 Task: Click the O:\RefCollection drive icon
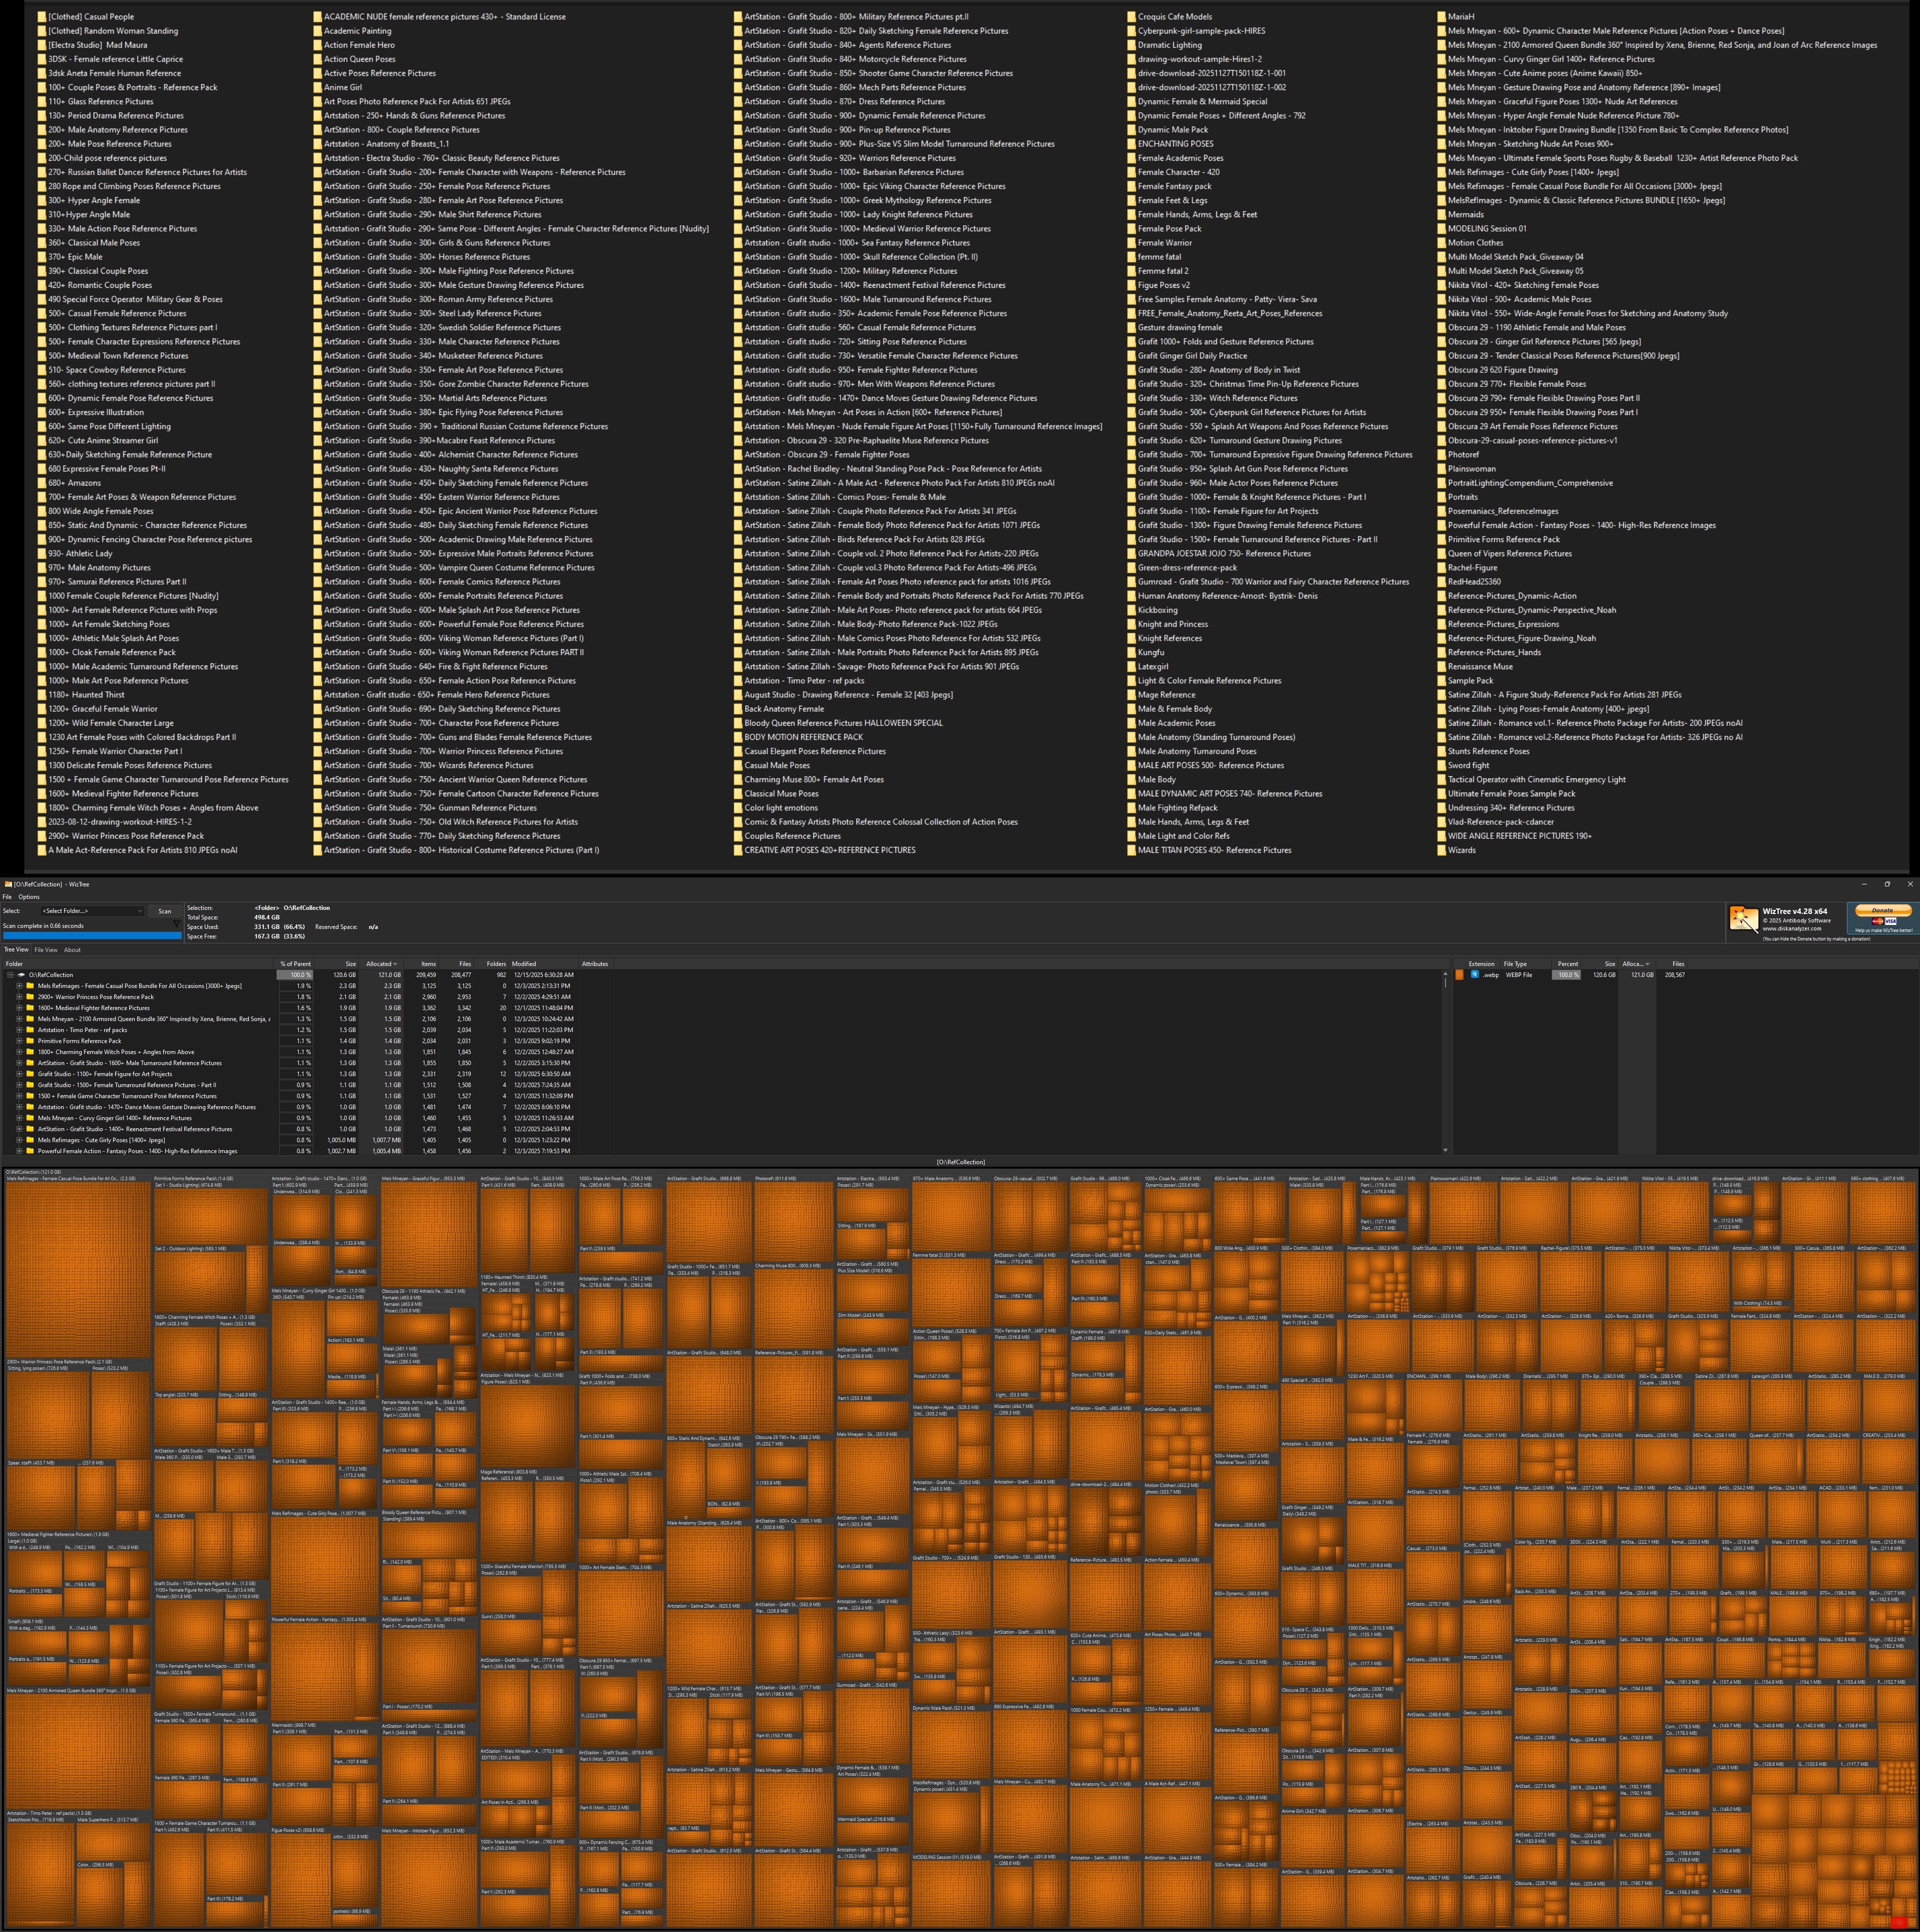click(21, 974)
